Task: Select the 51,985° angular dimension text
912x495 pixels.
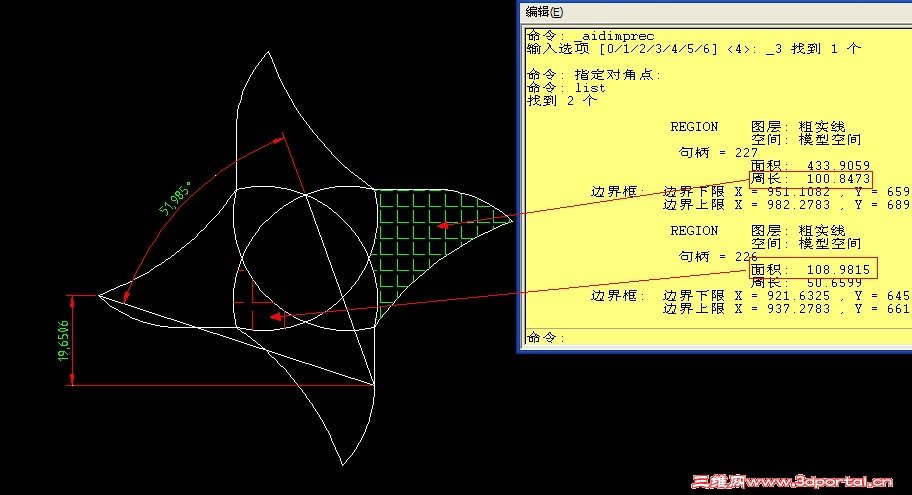Action: (x=176, y=199)
